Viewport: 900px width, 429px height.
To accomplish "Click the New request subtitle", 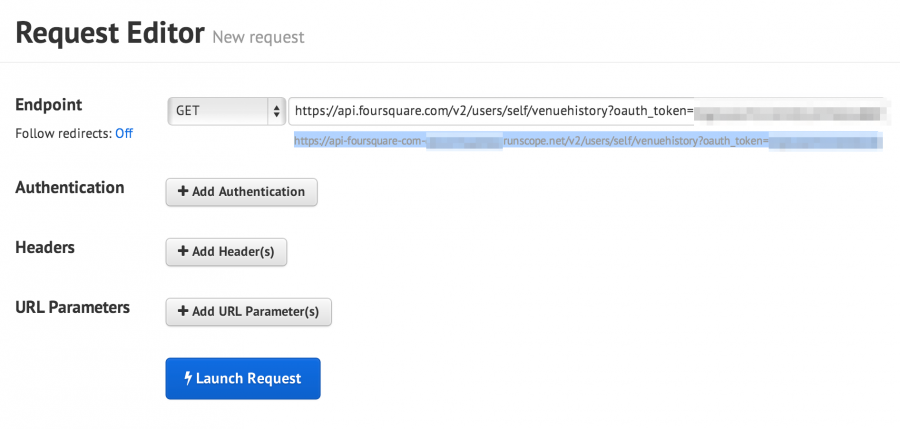I will 258,37.
